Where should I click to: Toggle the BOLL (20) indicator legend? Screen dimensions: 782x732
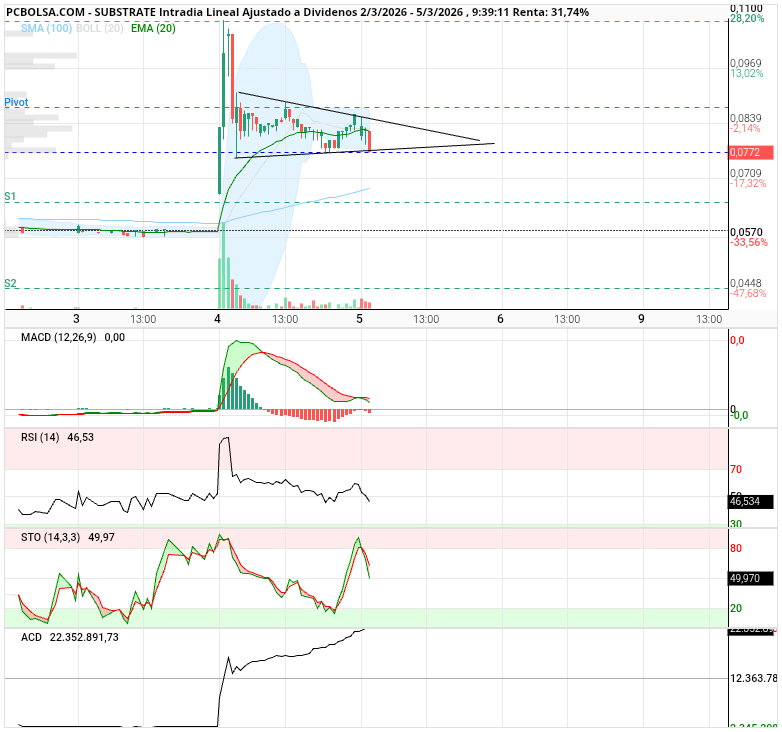[101, 28]
